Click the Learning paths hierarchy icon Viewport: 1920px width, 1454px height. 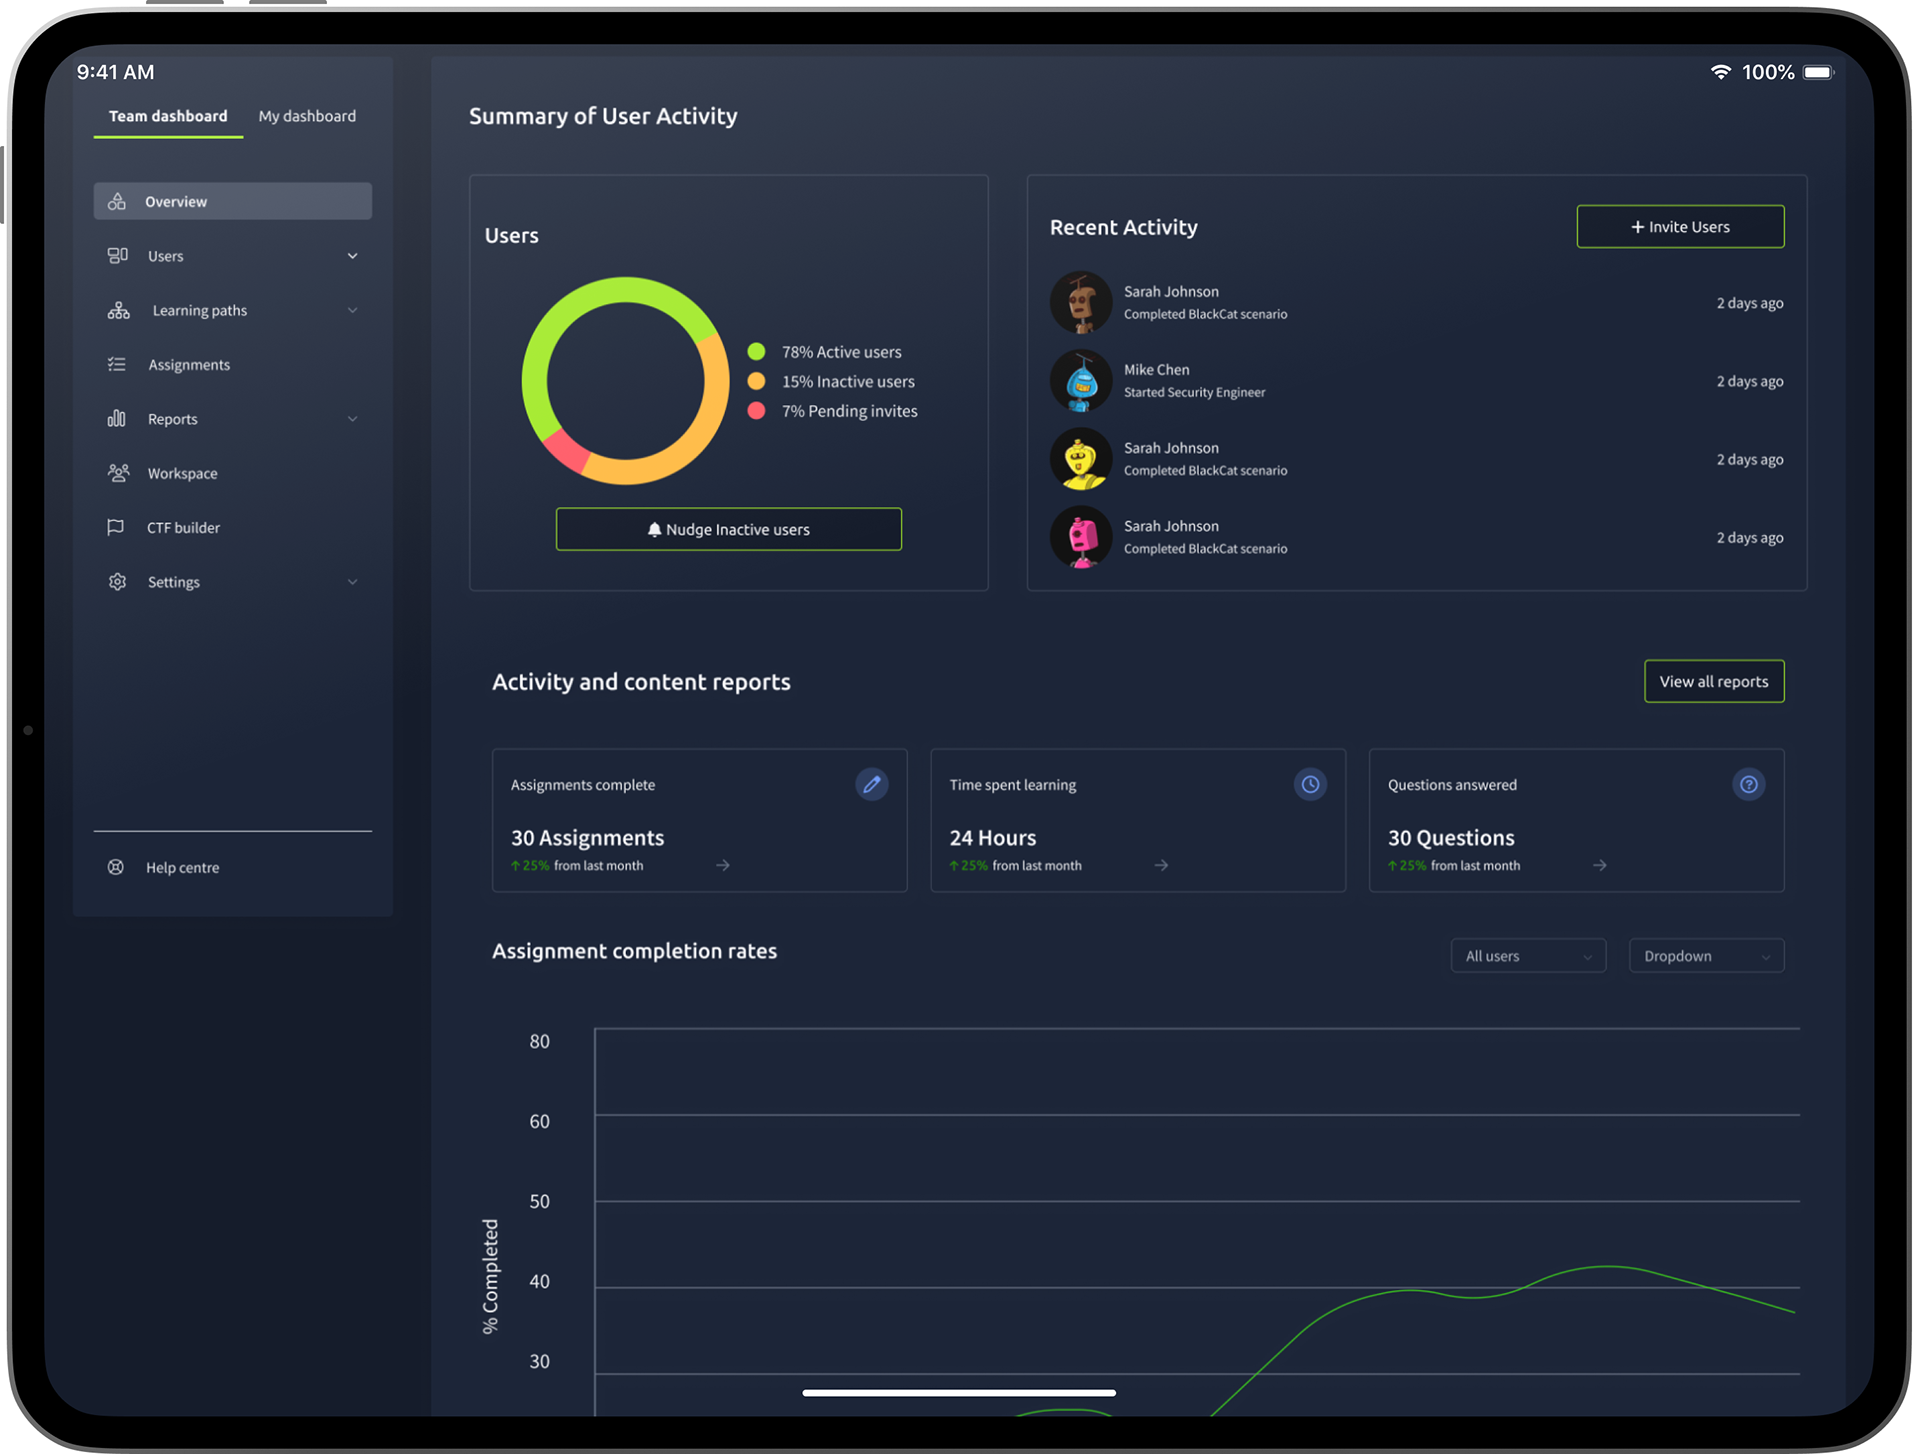(118, 310)
